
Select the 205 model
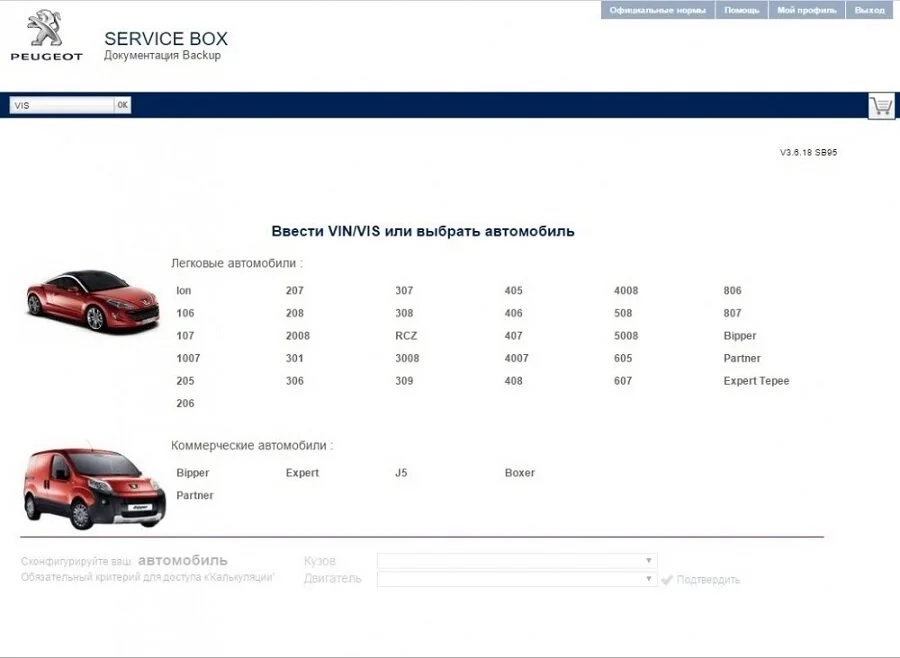pos(185,381)
